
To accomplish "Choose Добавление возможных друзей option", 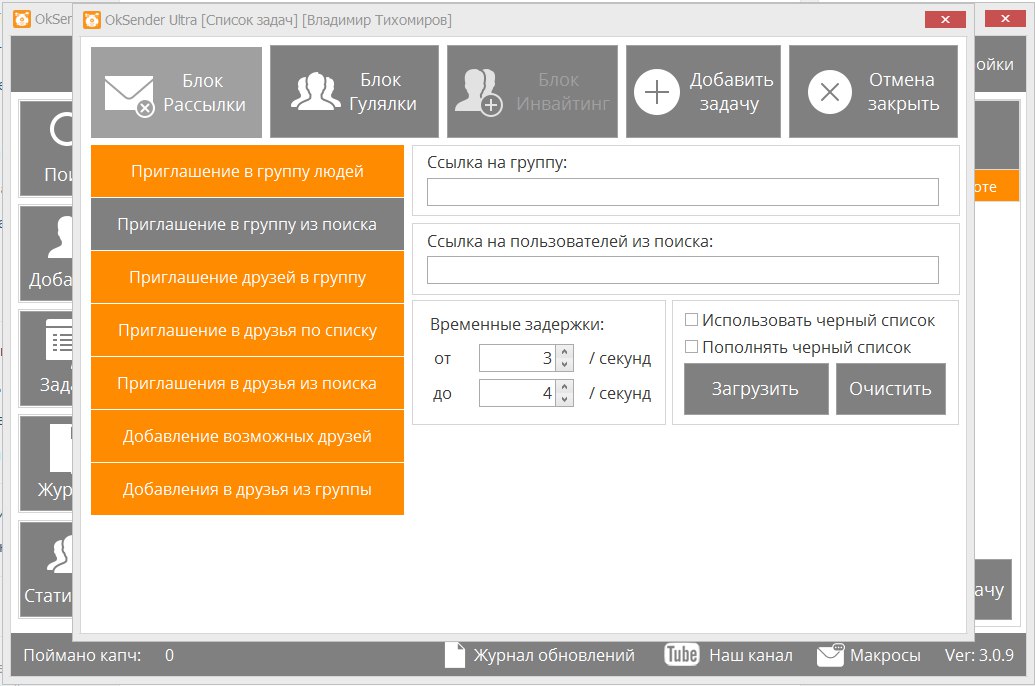I will click(x=247, y=436).
